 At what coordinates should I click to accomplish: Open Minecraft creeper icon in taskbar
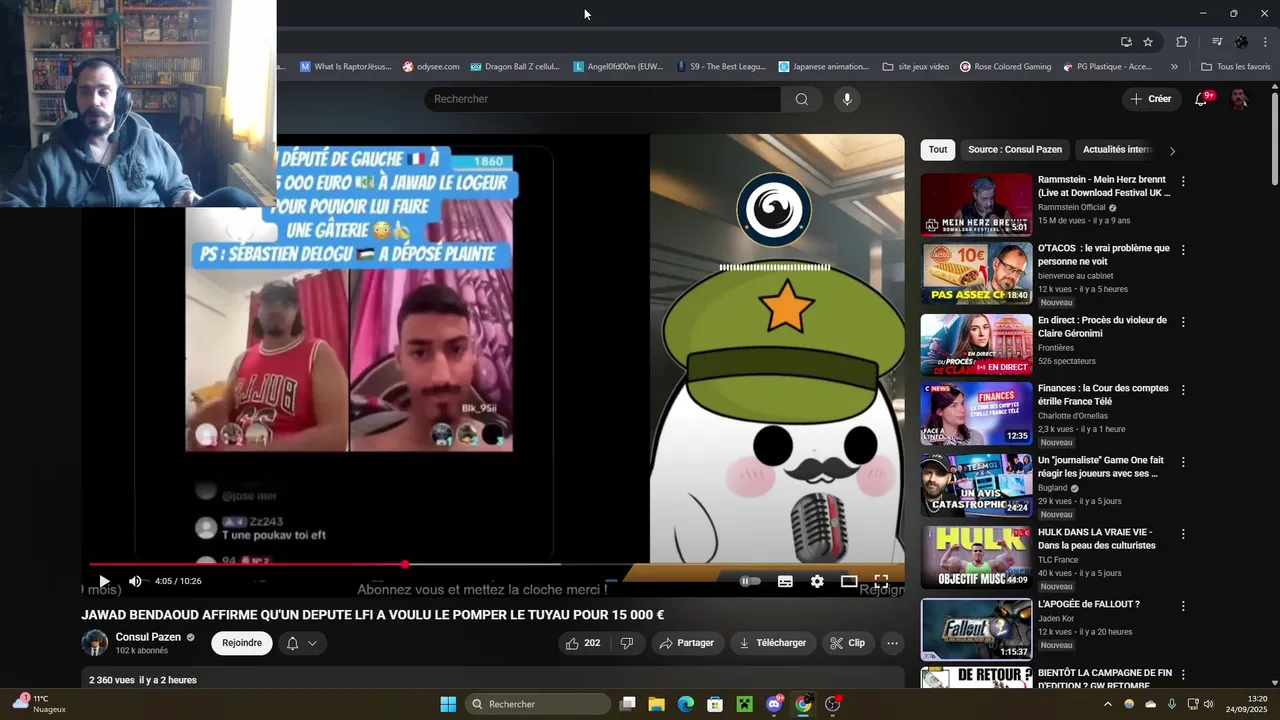click(x=744, y=704)
